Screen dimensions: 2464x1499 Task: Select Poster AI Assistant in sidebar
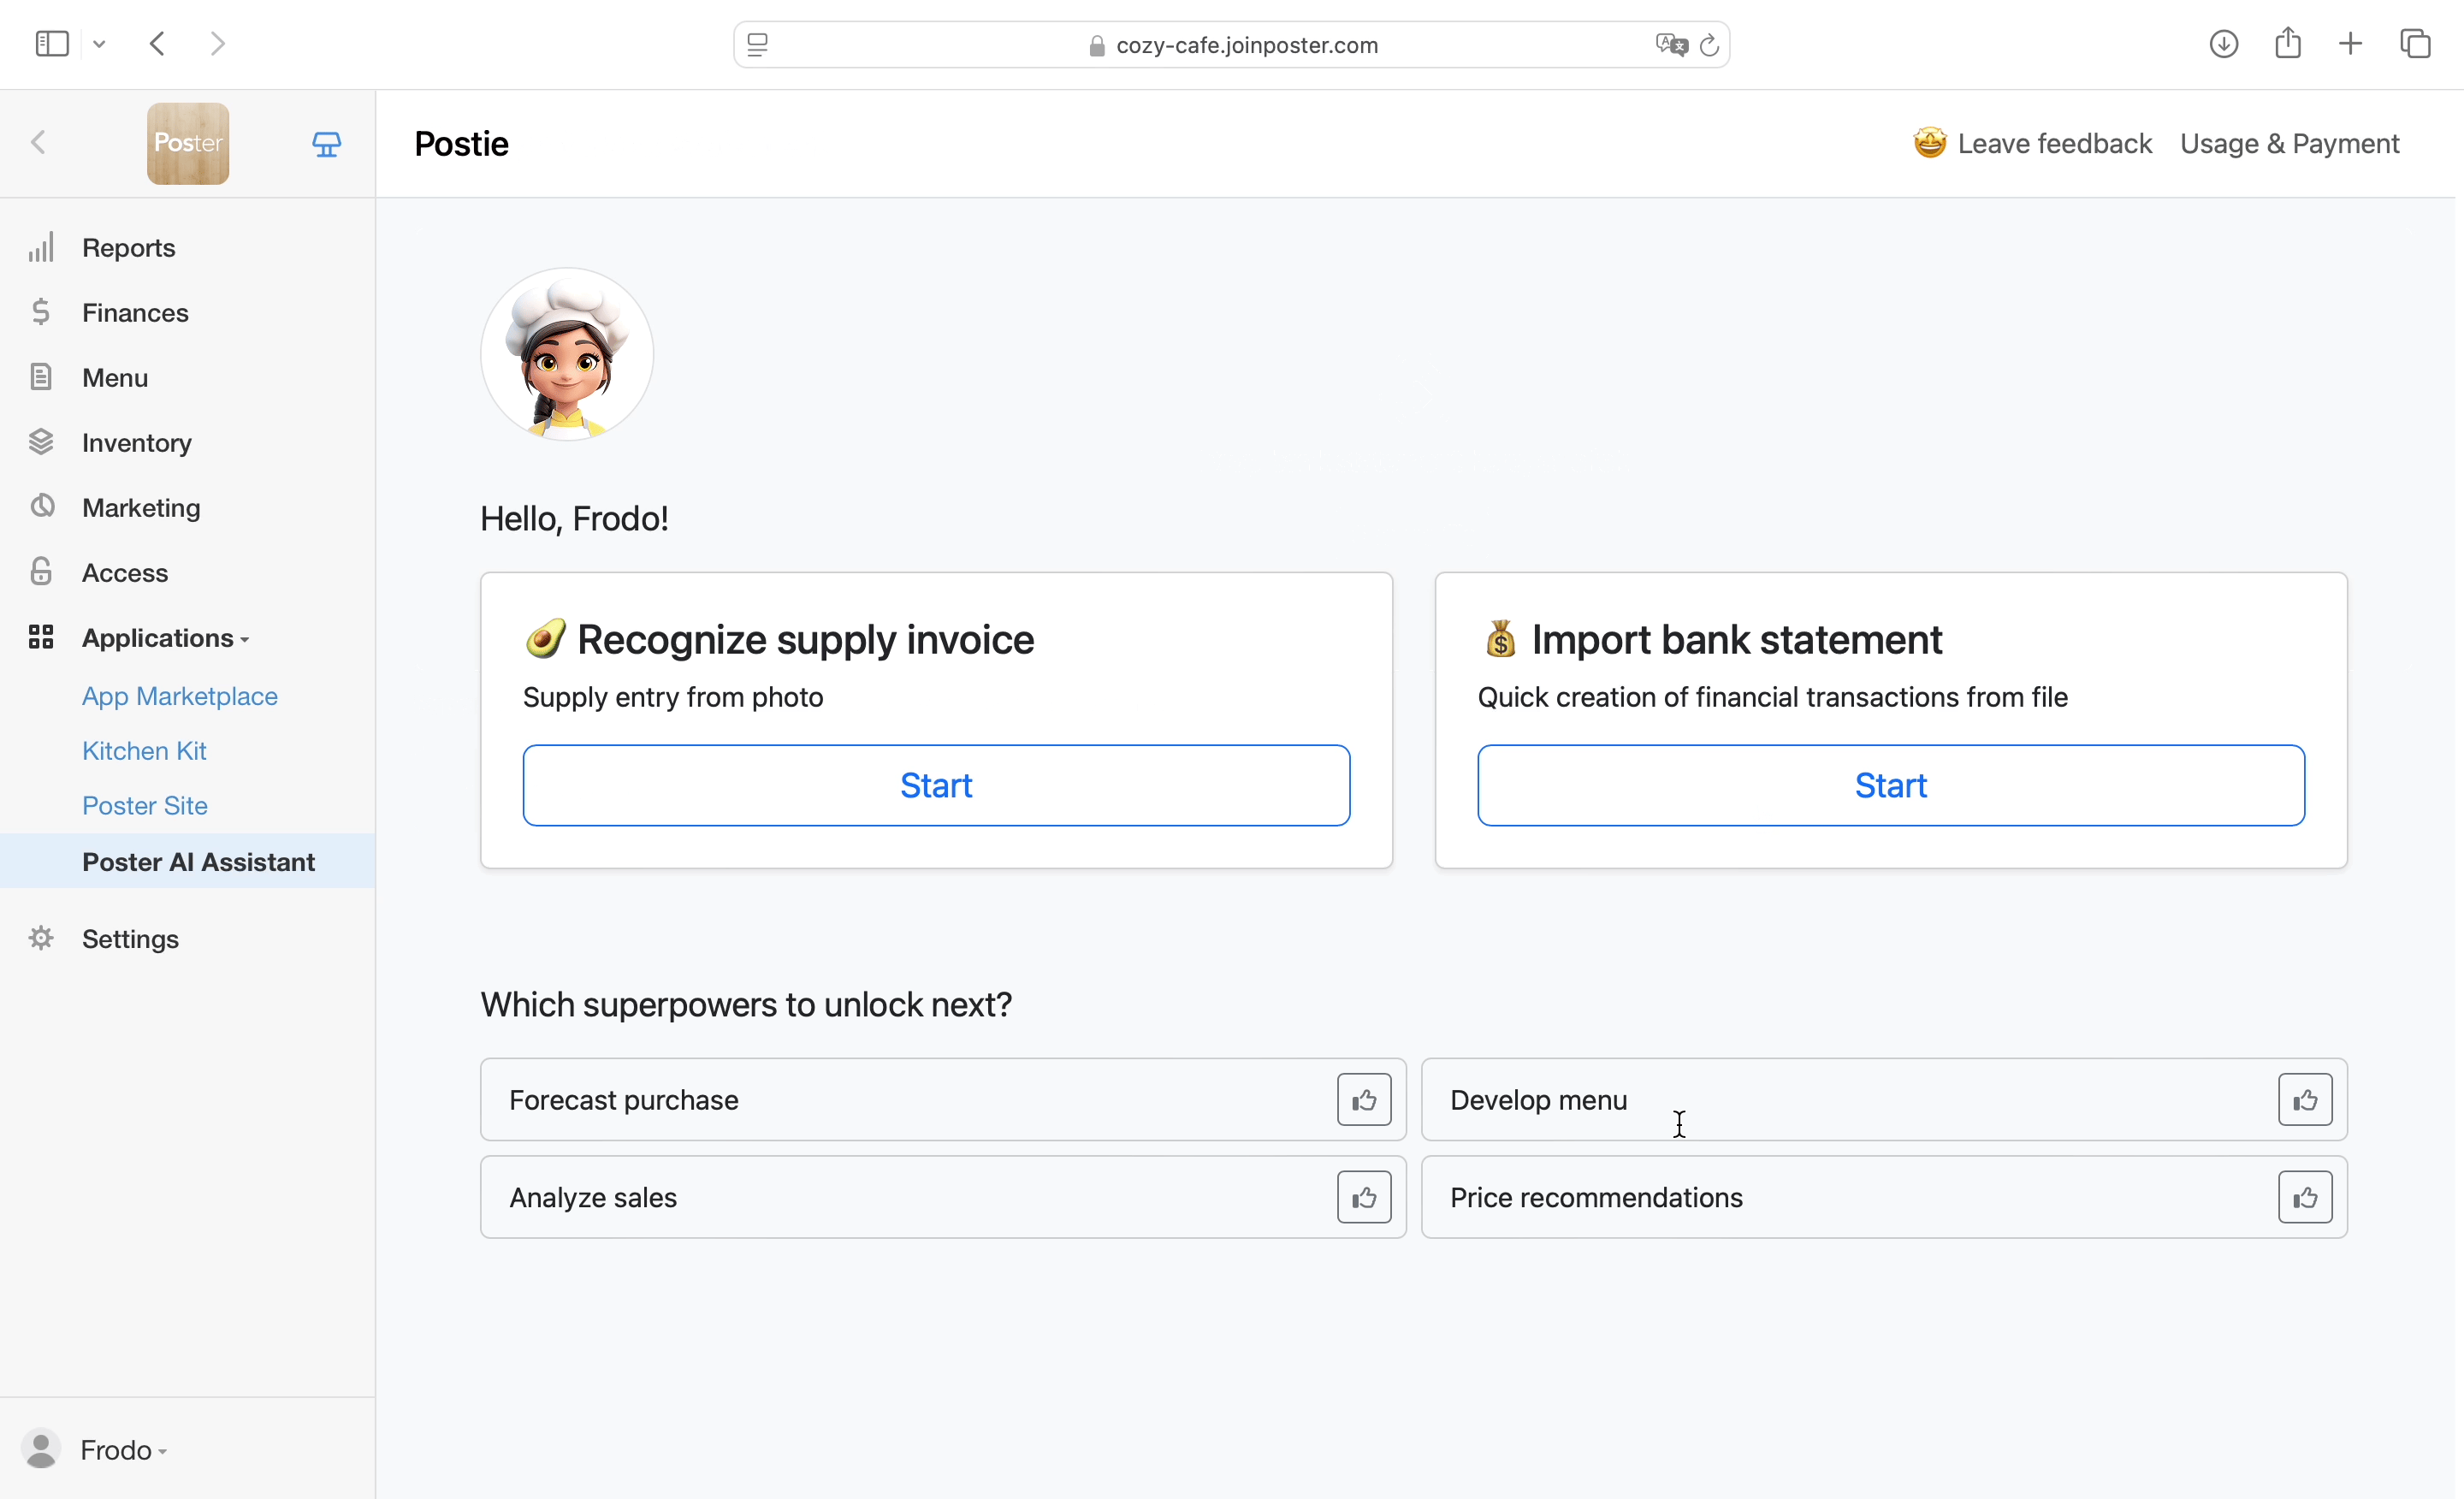coord(198,862)
